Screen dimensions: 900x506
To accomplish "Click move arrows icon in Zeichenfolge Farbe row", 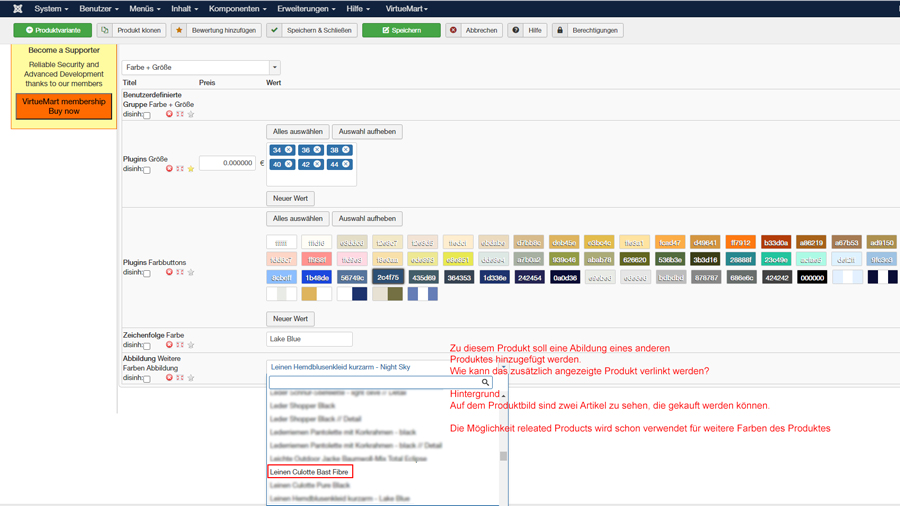I will point(180,345).
